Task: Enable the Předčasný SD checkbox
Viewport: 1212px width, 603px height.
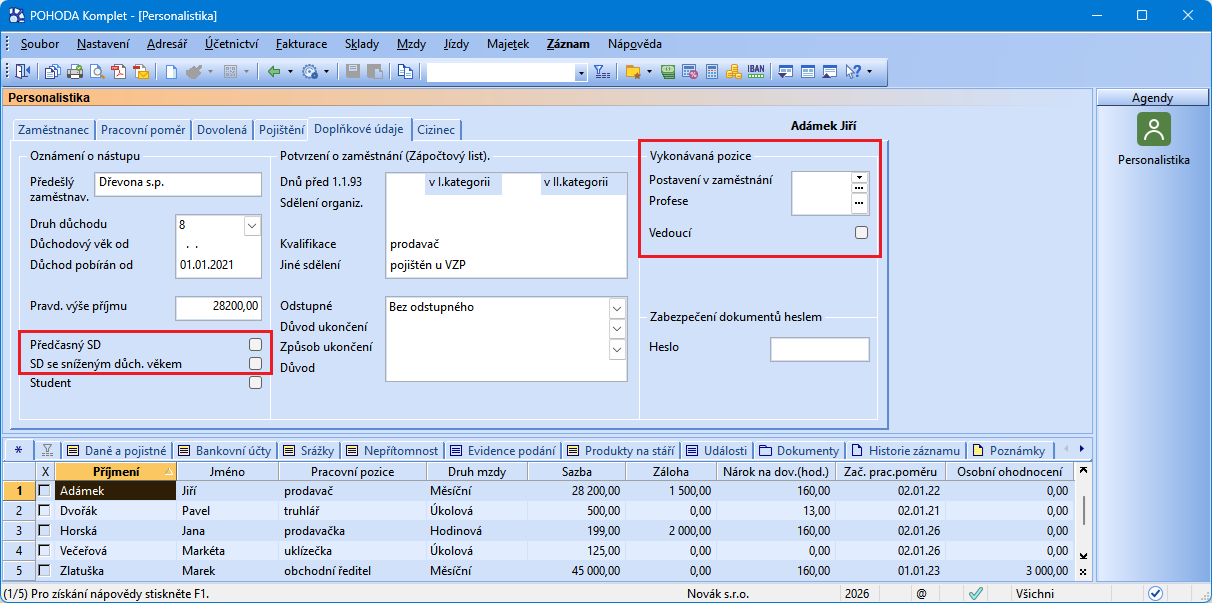Action: click(x=256, y=345)
